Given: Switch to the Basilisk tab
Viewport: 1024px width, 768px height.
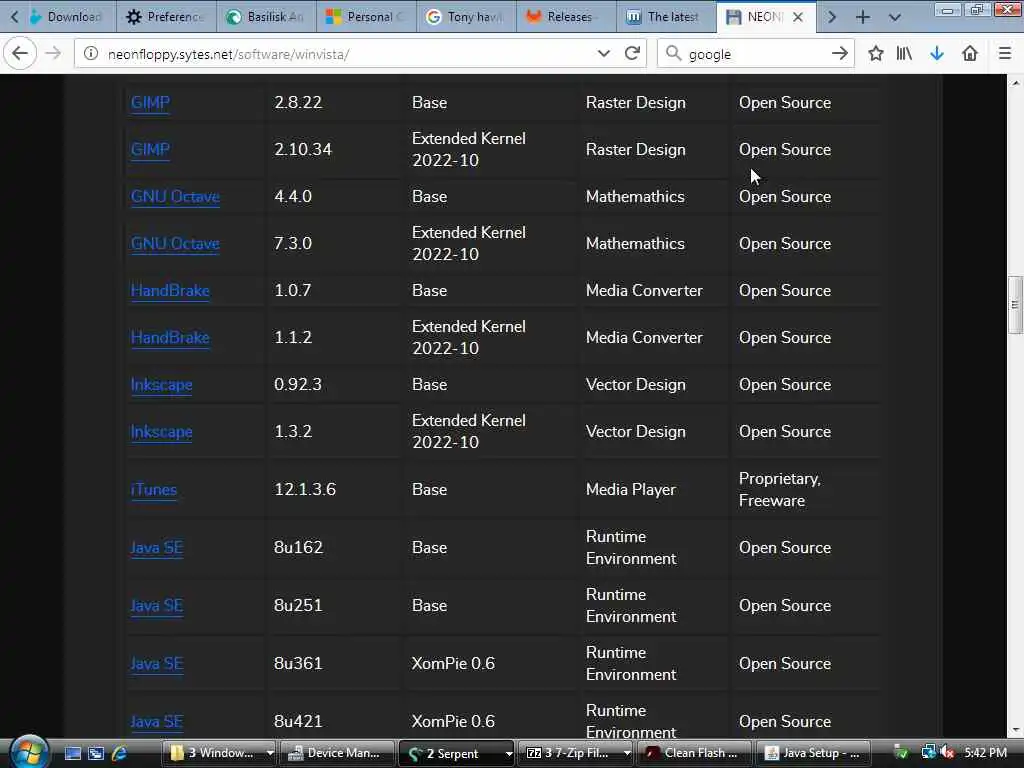Looking at the screenshot, I should 266,17.
